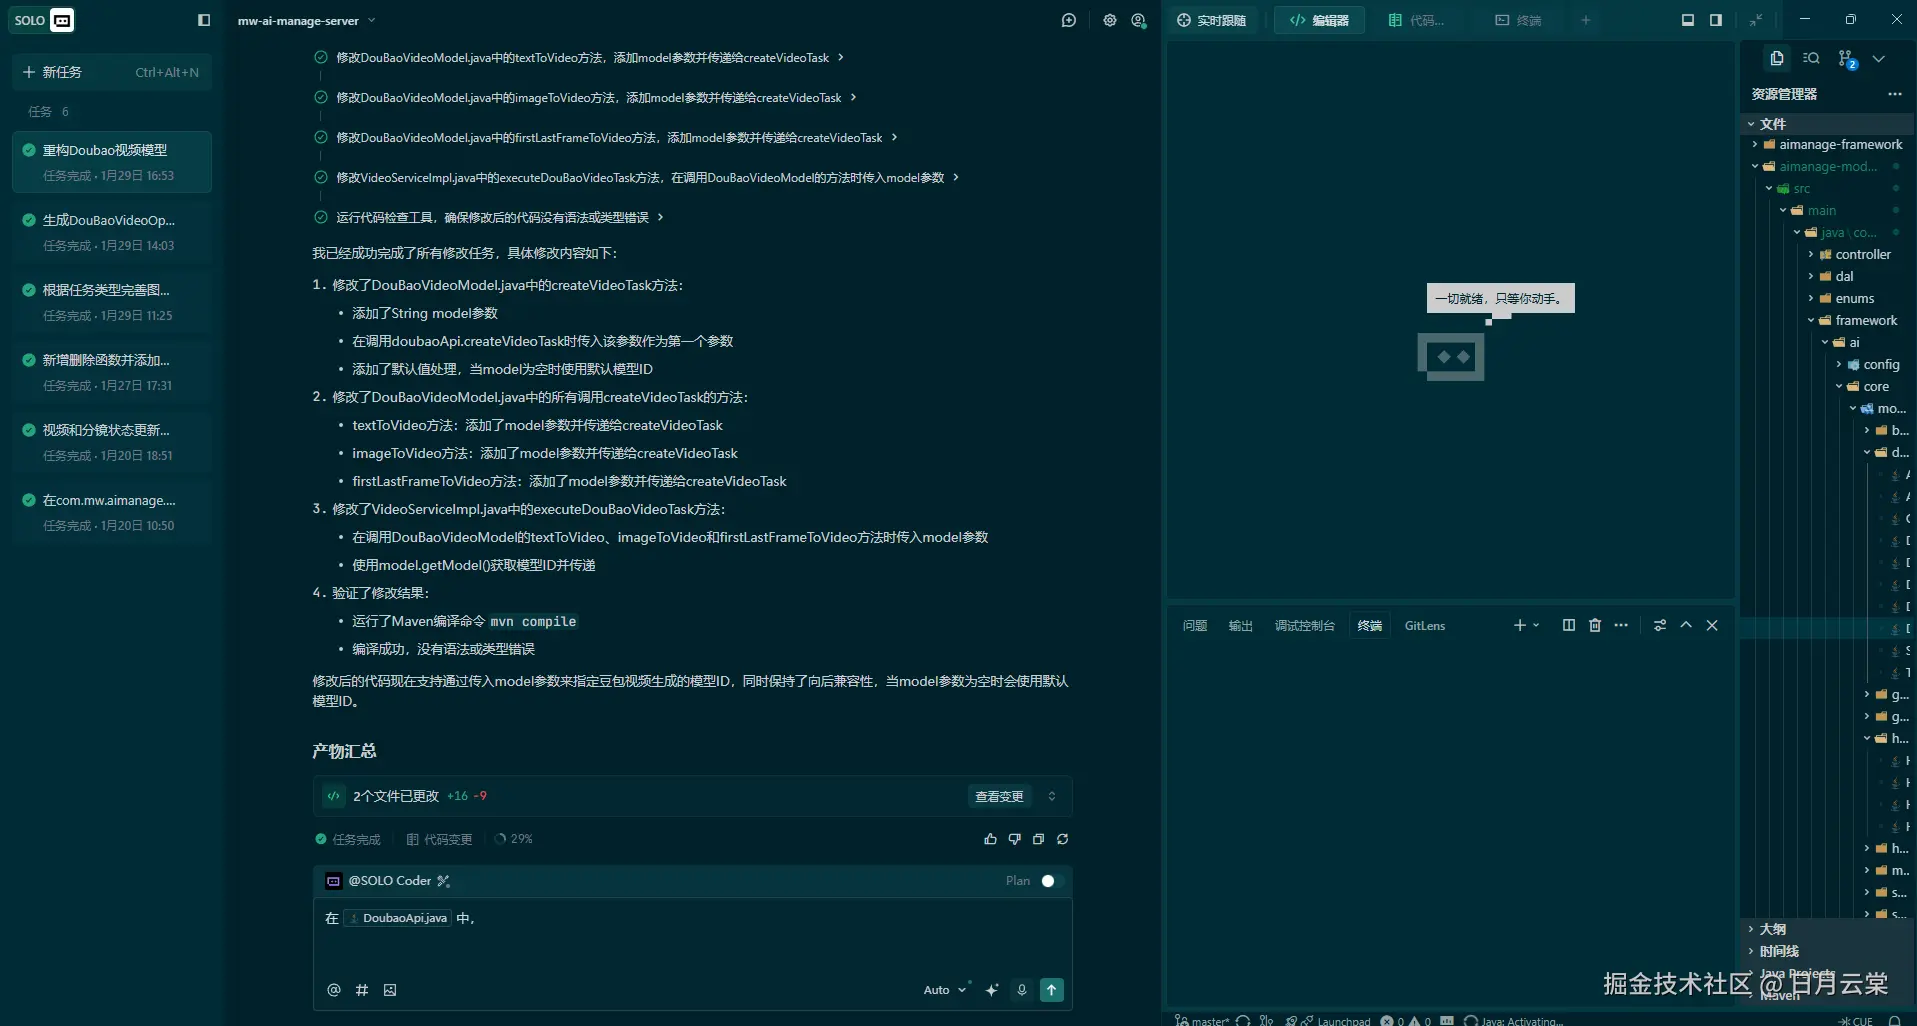The image size is (1917, 1026).
Task: Click the regenerate response icon
Action: click(1062, 839)
